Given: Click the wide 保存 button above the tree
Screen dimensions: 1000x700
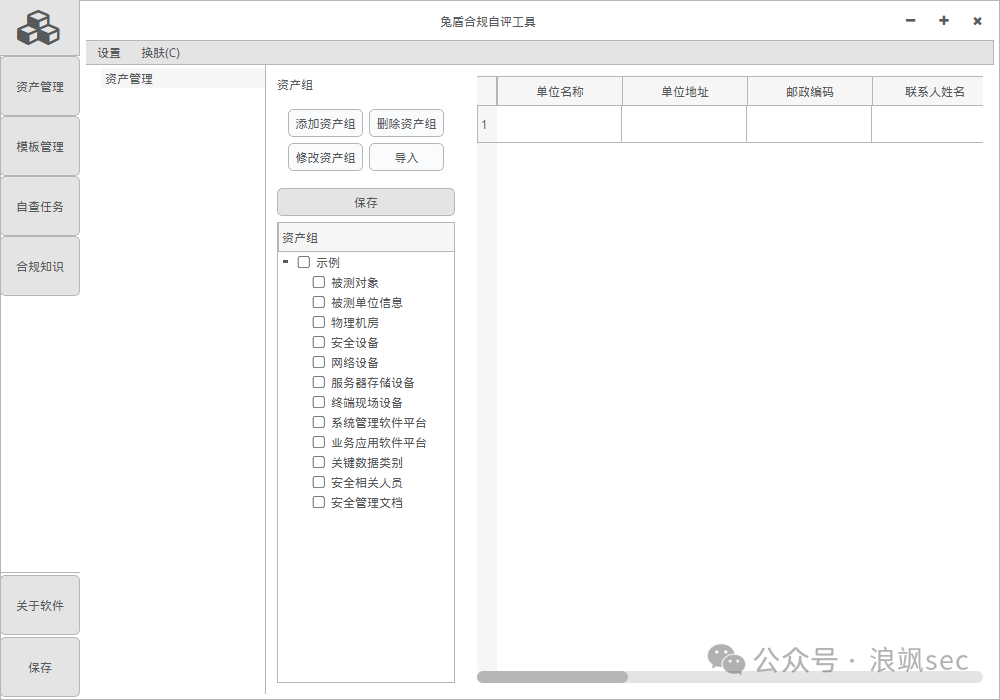Looking at the screenshot, I should [x=365, y=202].
